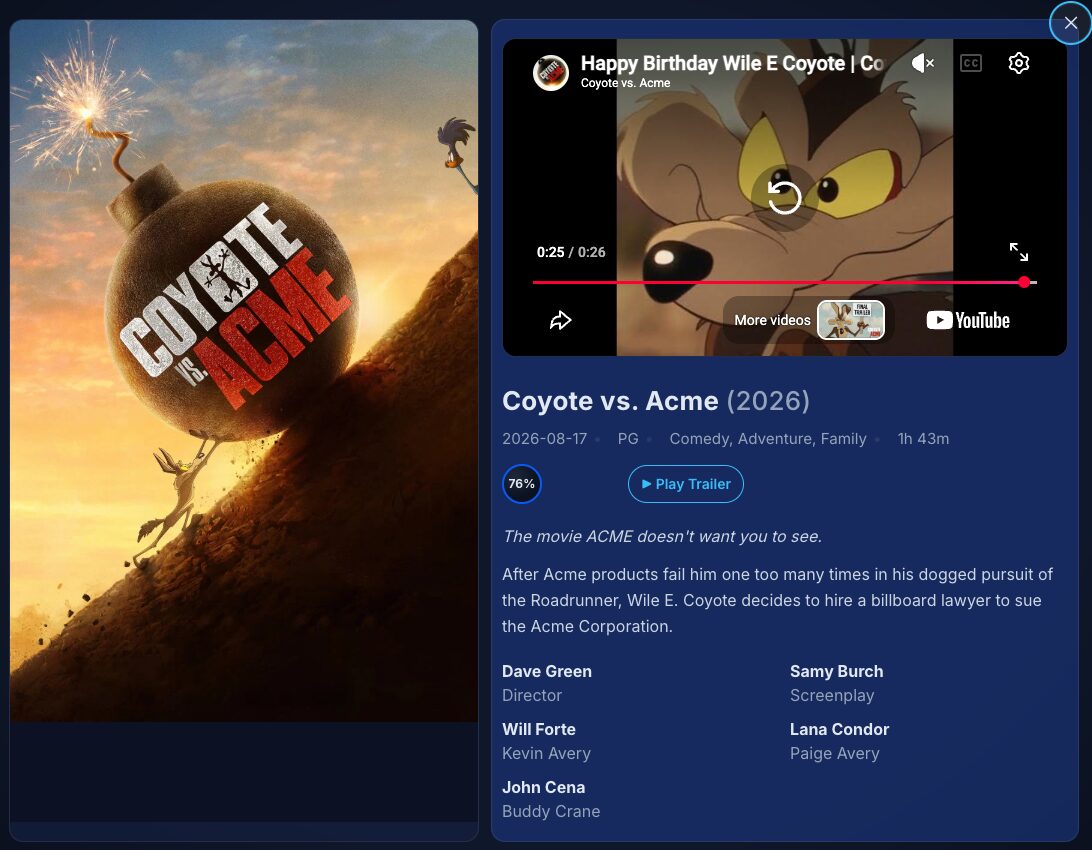Click the Coyote vs. Acme channel avatar

[551, 72]
